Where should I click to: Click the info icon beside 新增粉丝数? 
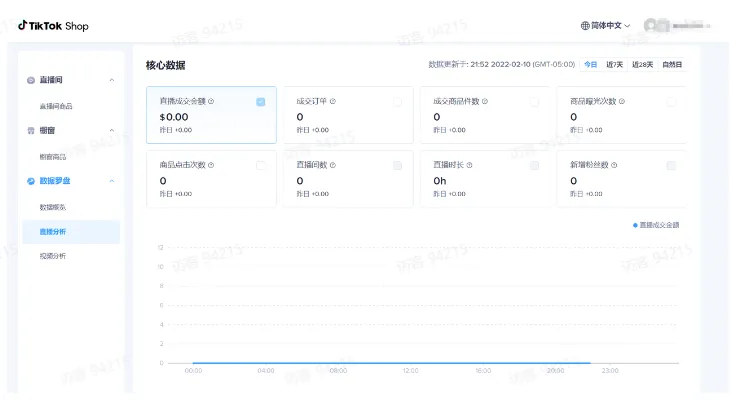click(614, 165)
